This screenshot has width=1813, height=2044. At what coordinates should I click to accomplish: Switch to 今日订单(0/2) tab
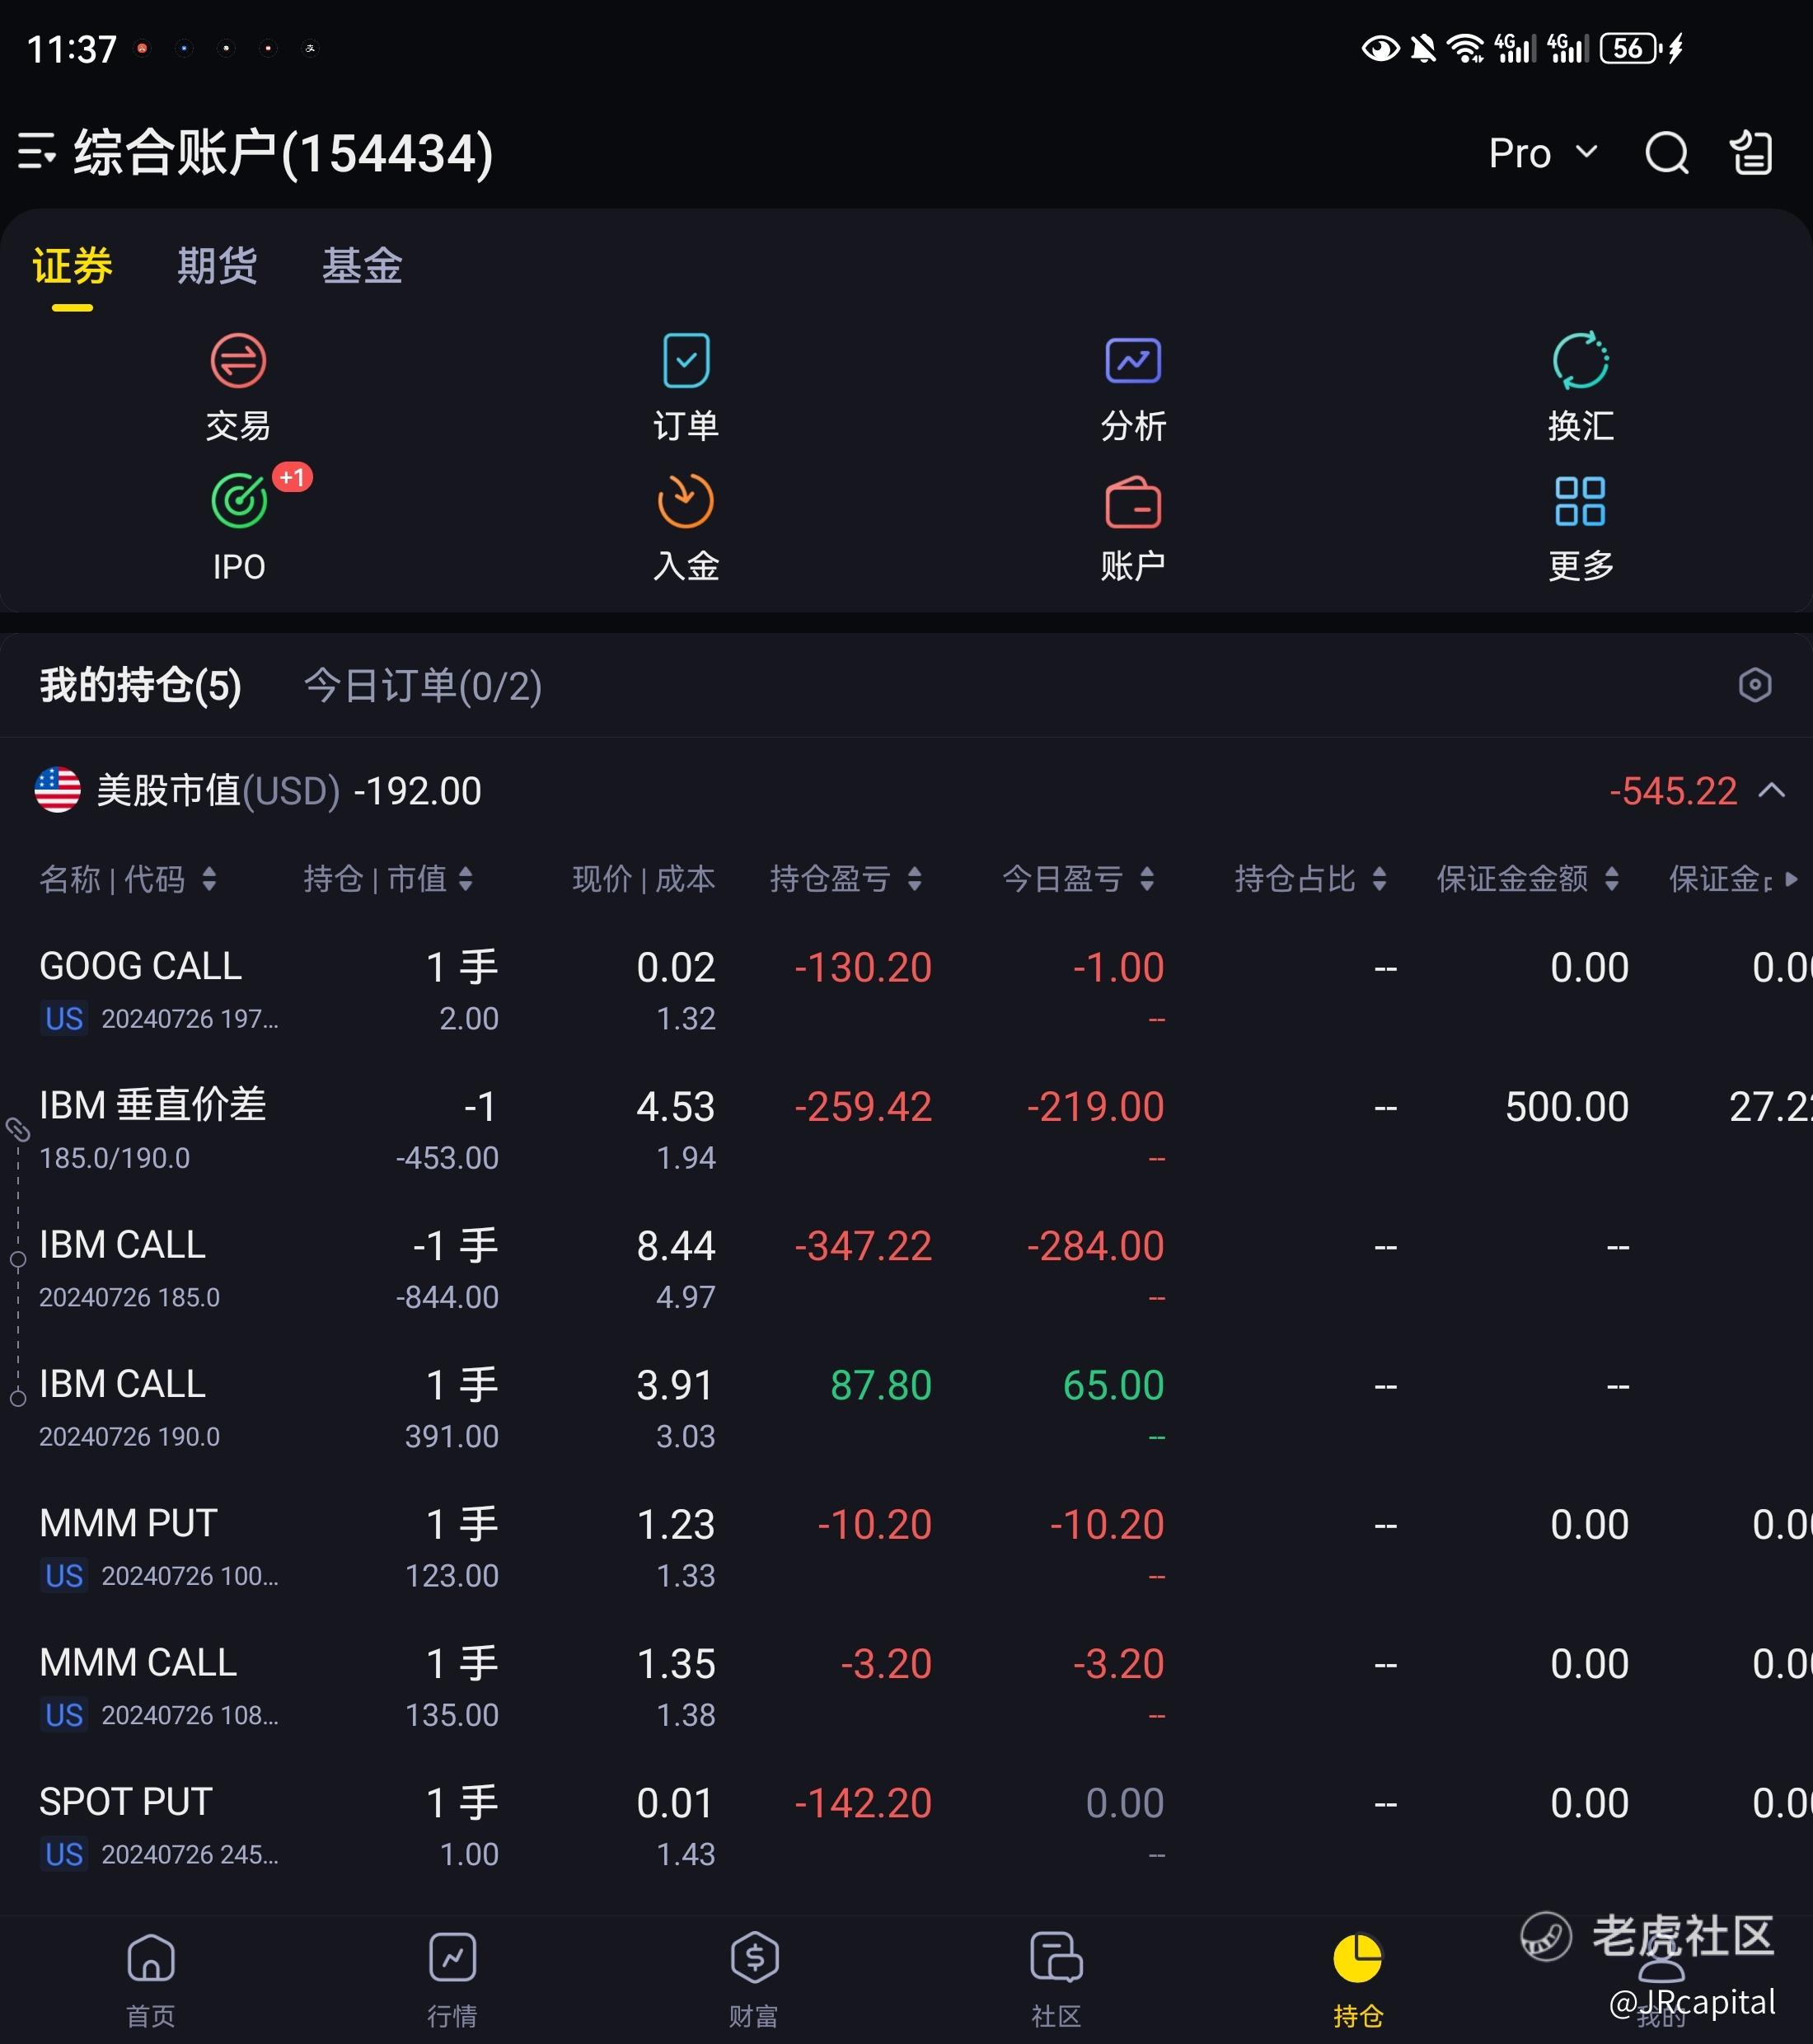coord(422,686)
